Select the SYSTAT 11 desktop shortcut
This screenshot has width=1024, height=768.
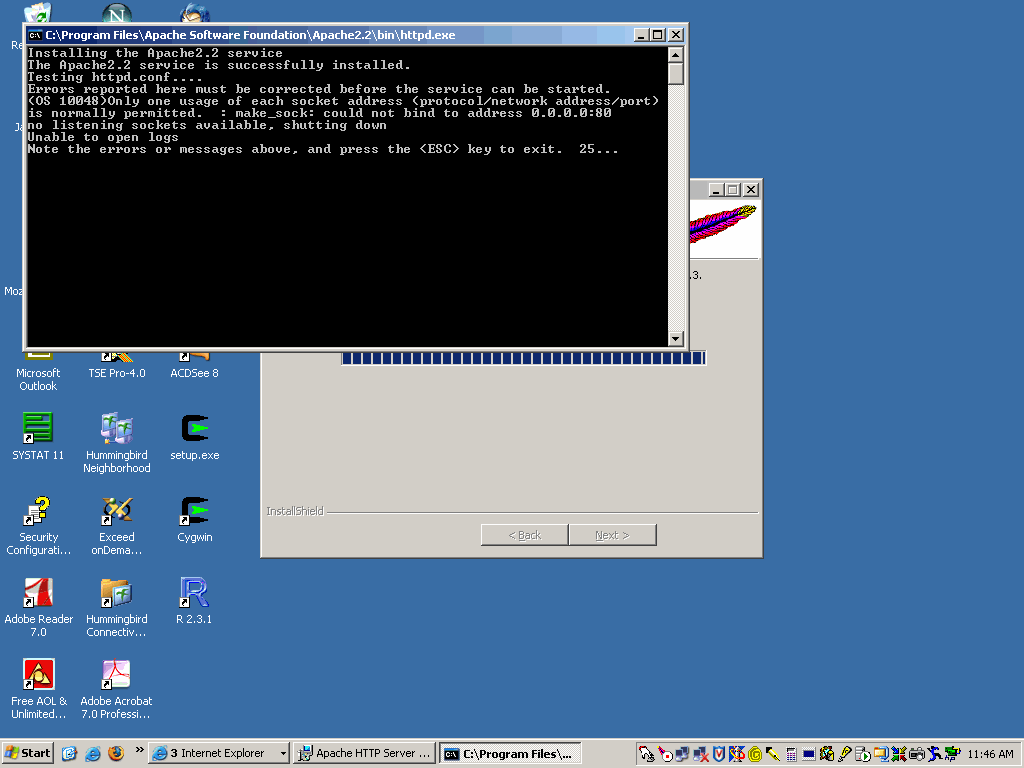tap(38, 436)
